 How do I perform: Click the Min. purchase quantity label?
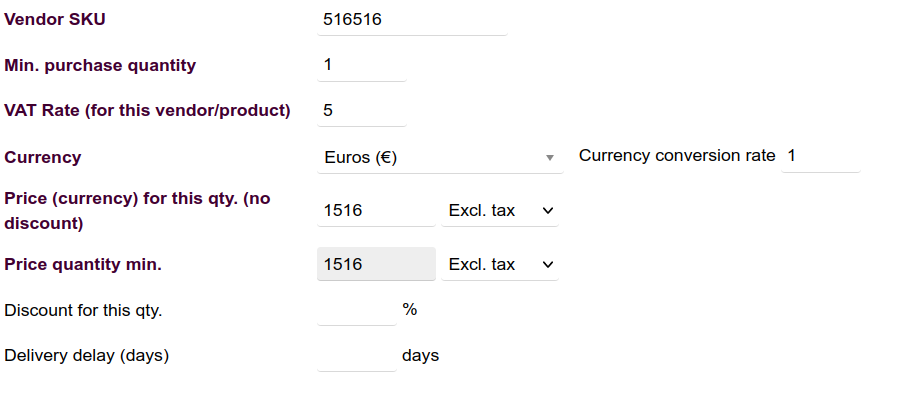tap(100, 65)
